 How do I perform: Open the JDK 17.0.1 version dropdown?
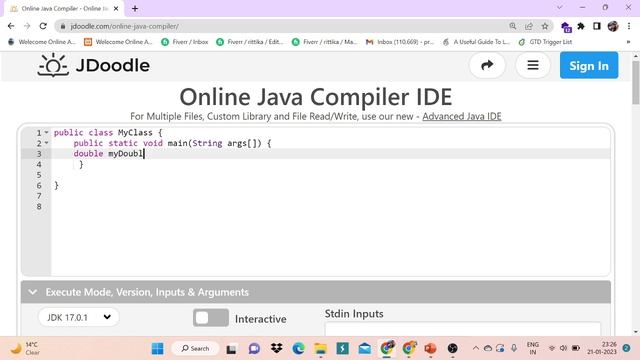pos(79,317)
